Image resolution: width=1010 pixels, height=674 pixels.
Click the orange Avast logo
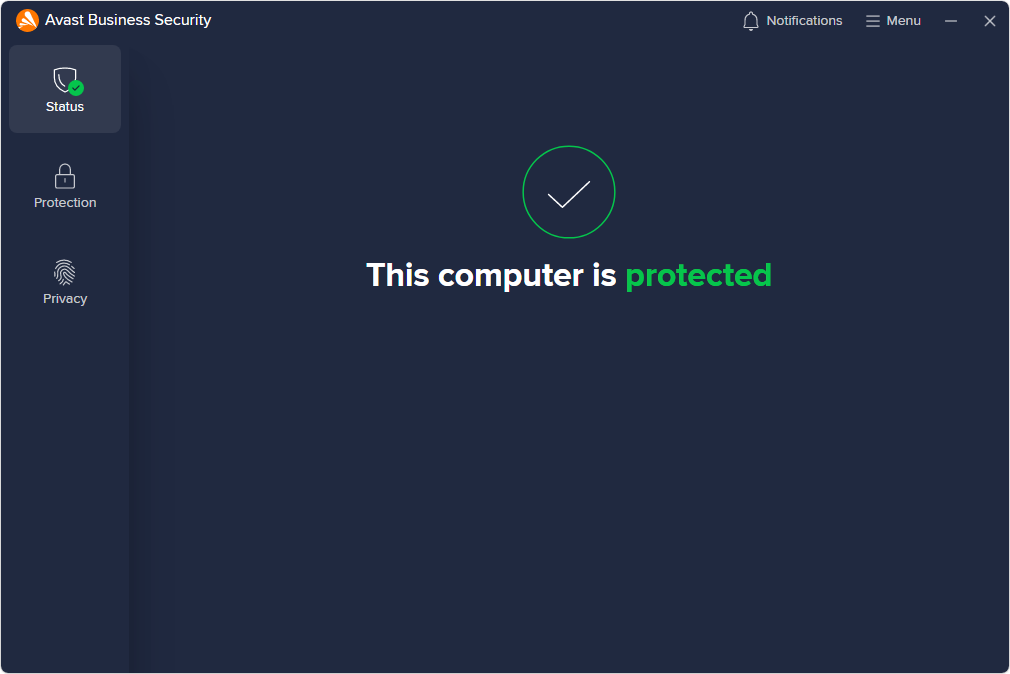(27, 21)
